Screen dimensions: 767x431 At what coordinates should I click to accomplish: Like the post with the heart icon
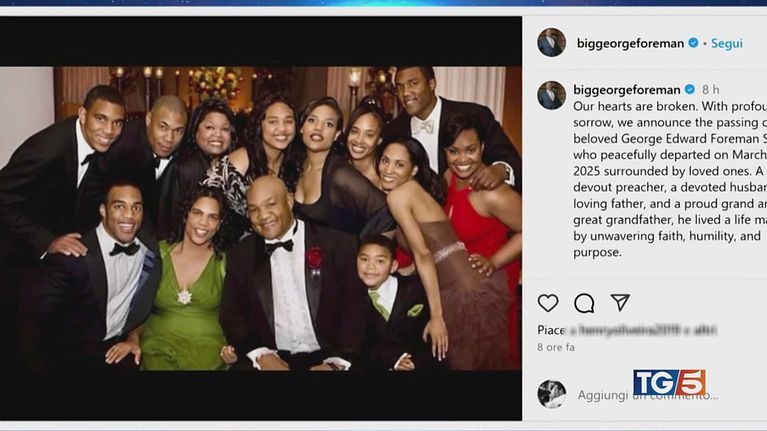pyautogui.click(x=548, y=302)
